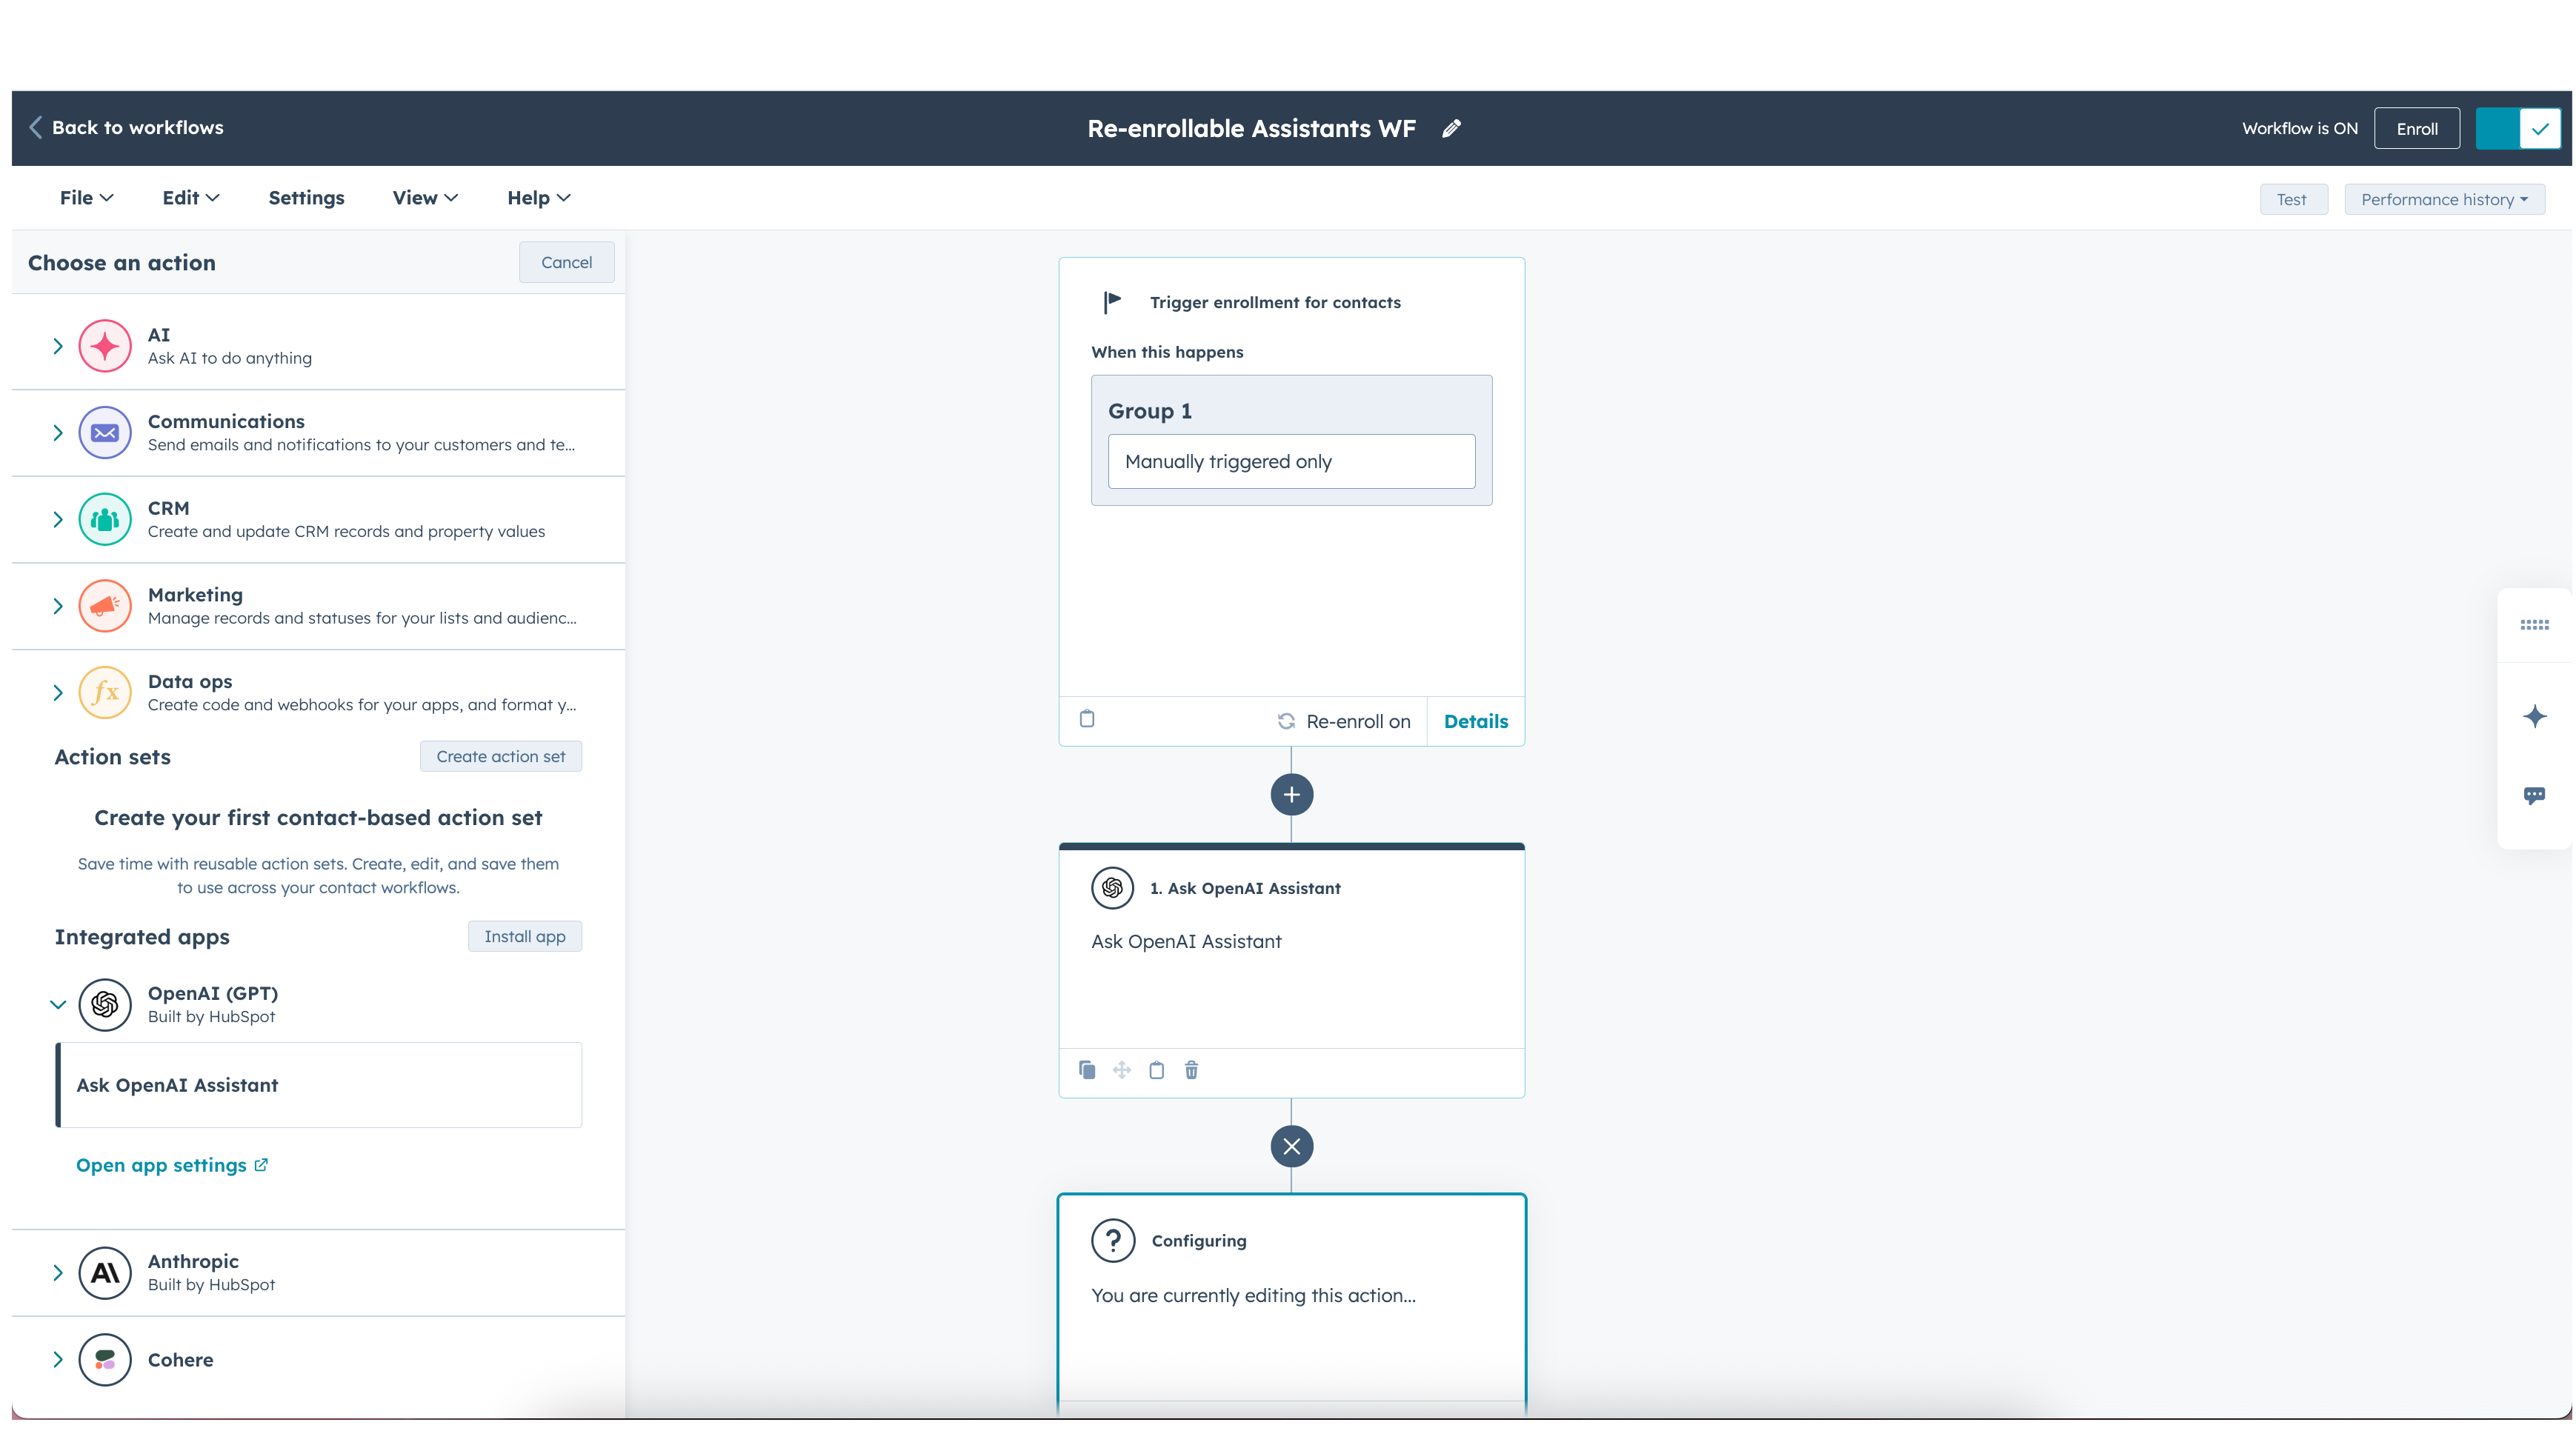The width and height of the screenshot is (2576, 1448).
Task: Open the Performance history dropdown
Action: (2444, 198)
